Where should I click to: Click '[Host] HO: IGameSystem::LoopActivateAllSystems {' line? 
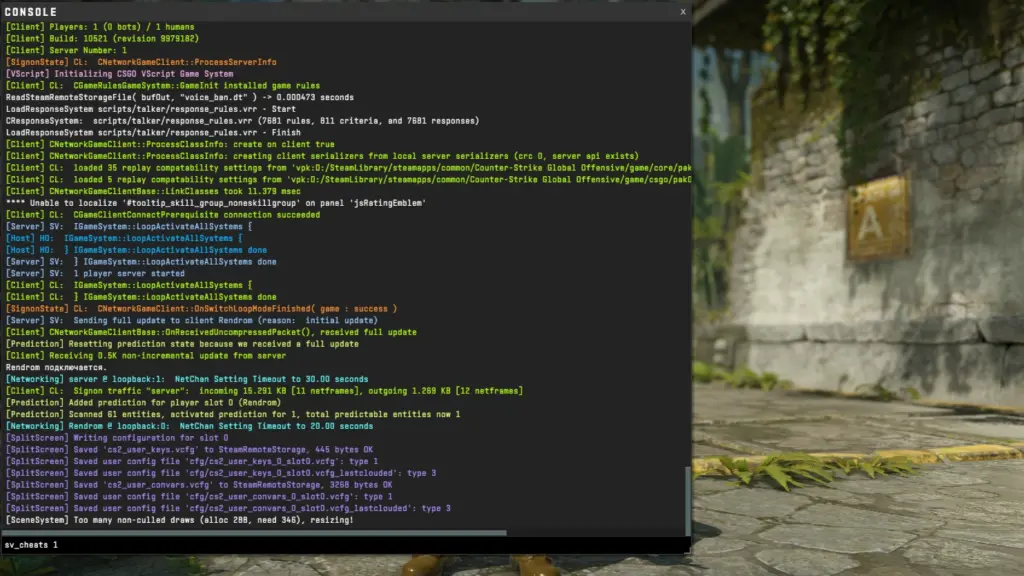123,238
